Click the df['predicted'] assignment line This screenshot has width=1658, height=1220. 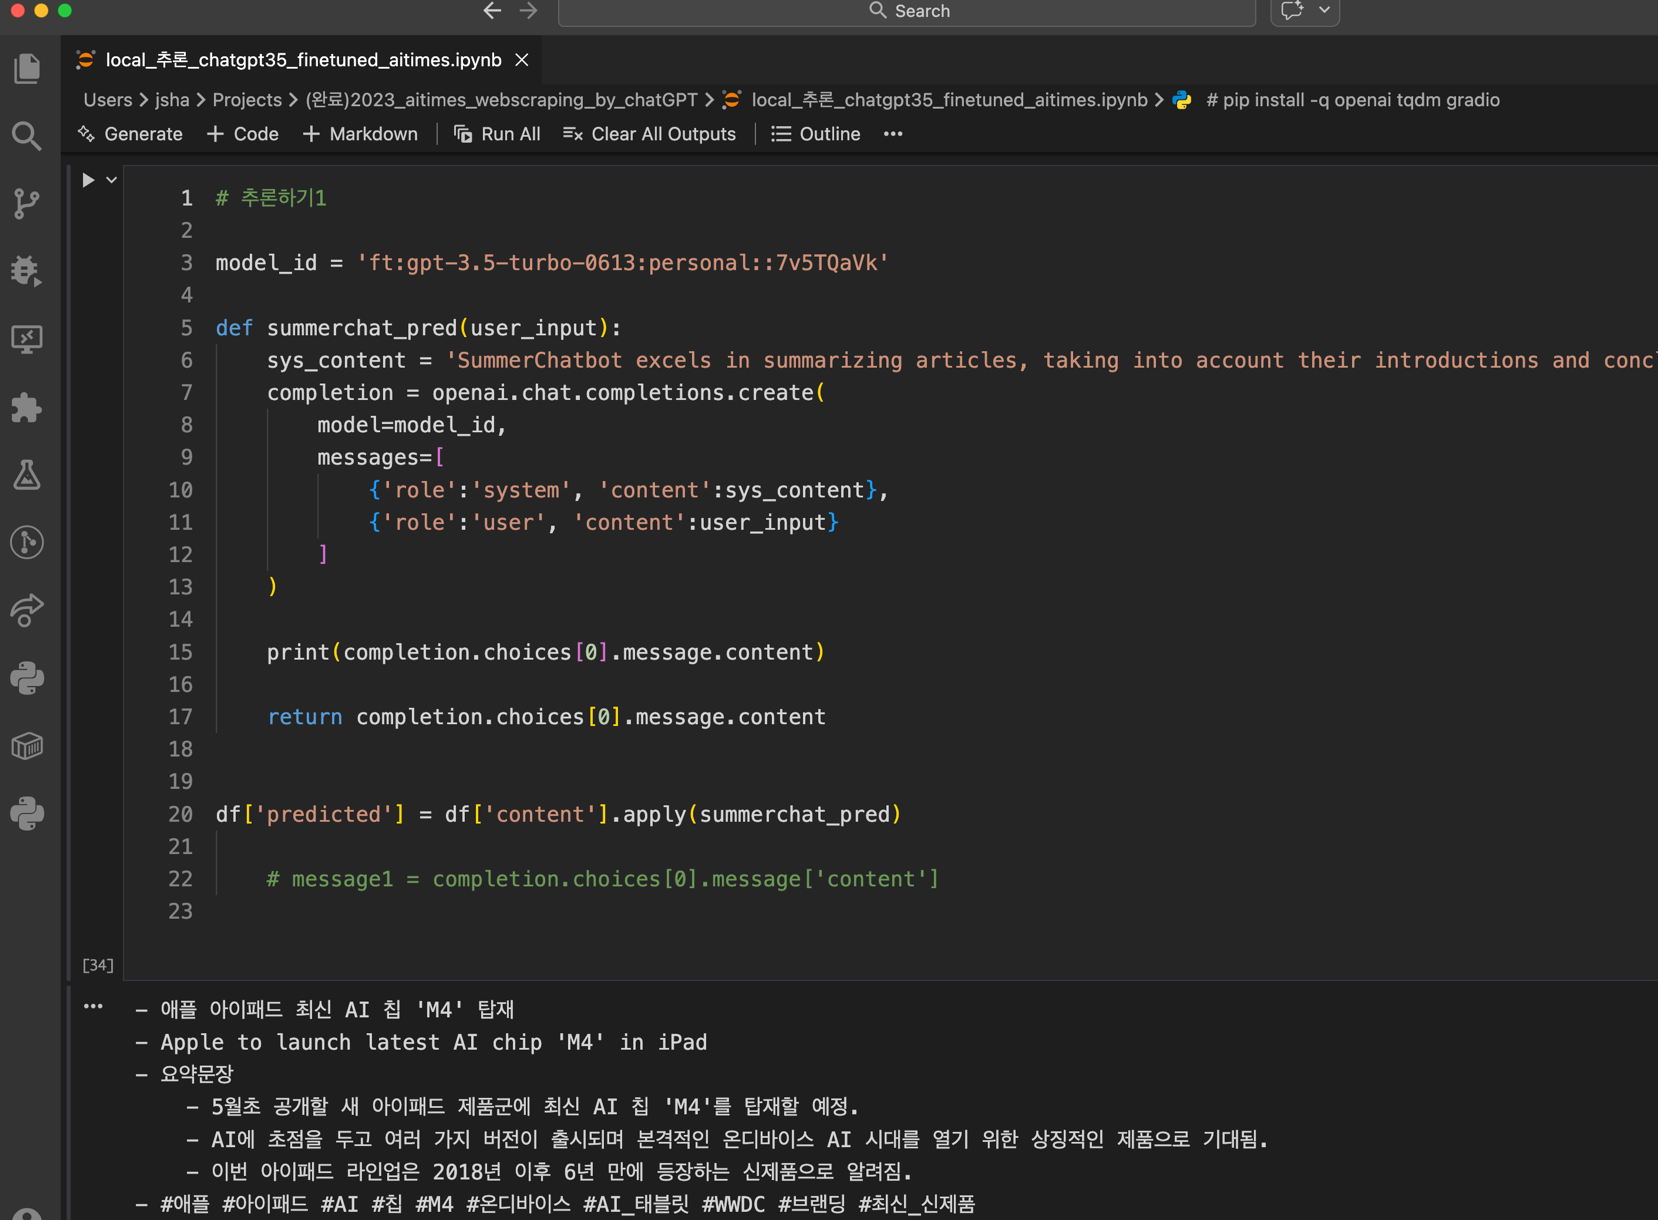[x=558, y=814]
